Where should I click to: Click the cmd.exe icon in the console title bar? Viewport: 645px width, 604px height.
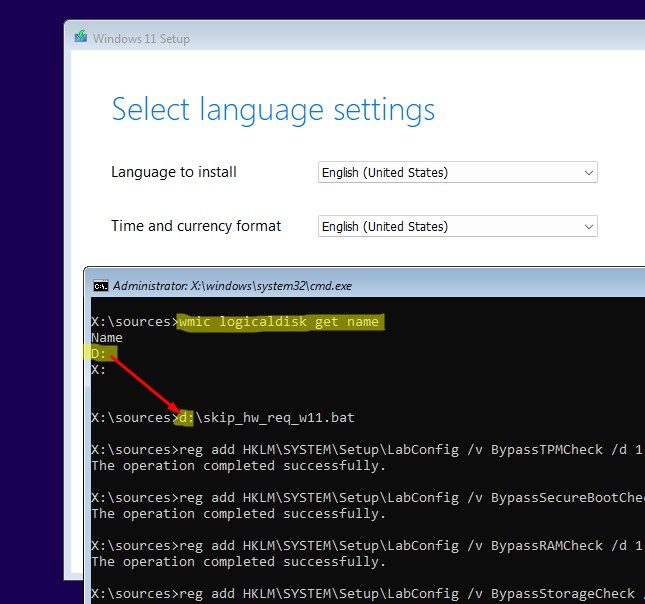pos(100,285)
